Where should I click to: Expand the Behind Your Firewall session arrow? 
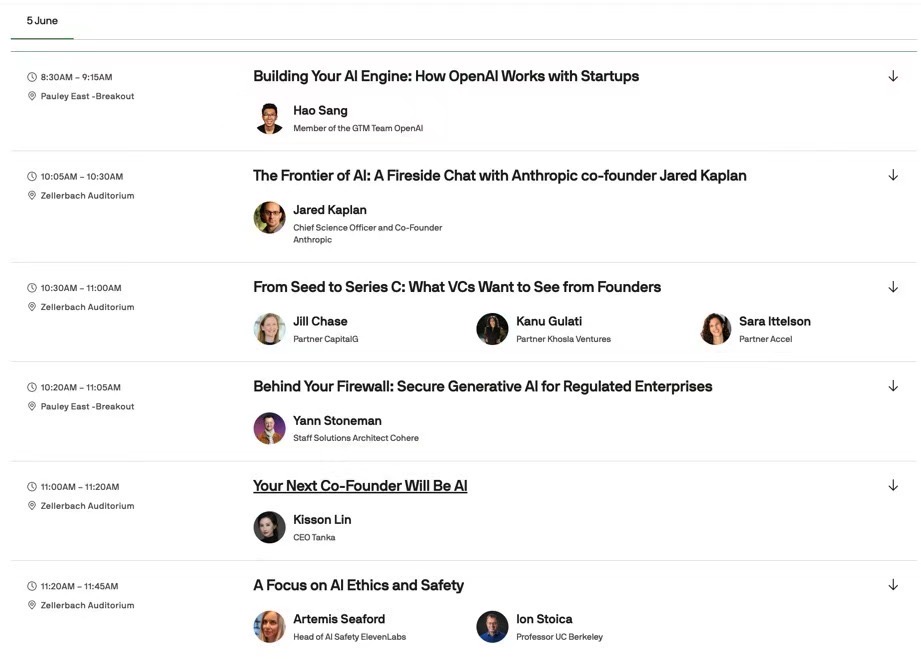tap(893, 386)
